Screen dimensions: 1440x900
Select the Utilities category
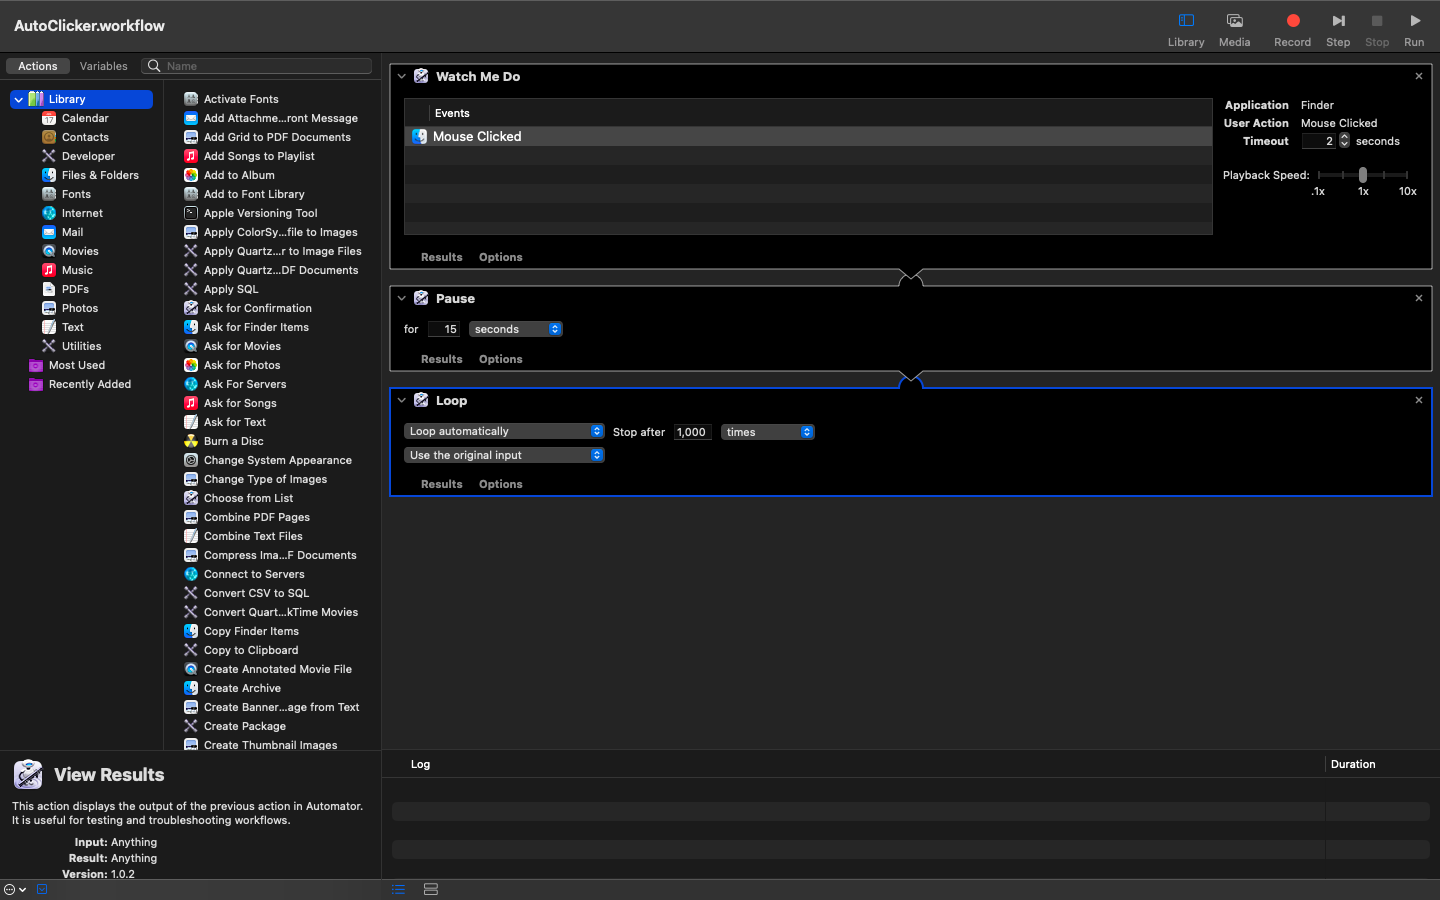click(81, 346)
